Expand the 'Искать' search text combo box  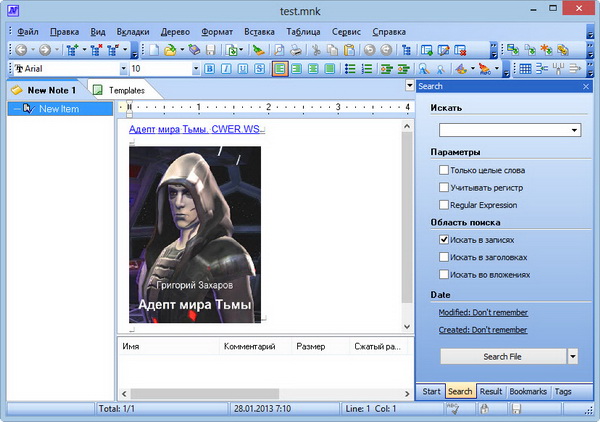574,130
